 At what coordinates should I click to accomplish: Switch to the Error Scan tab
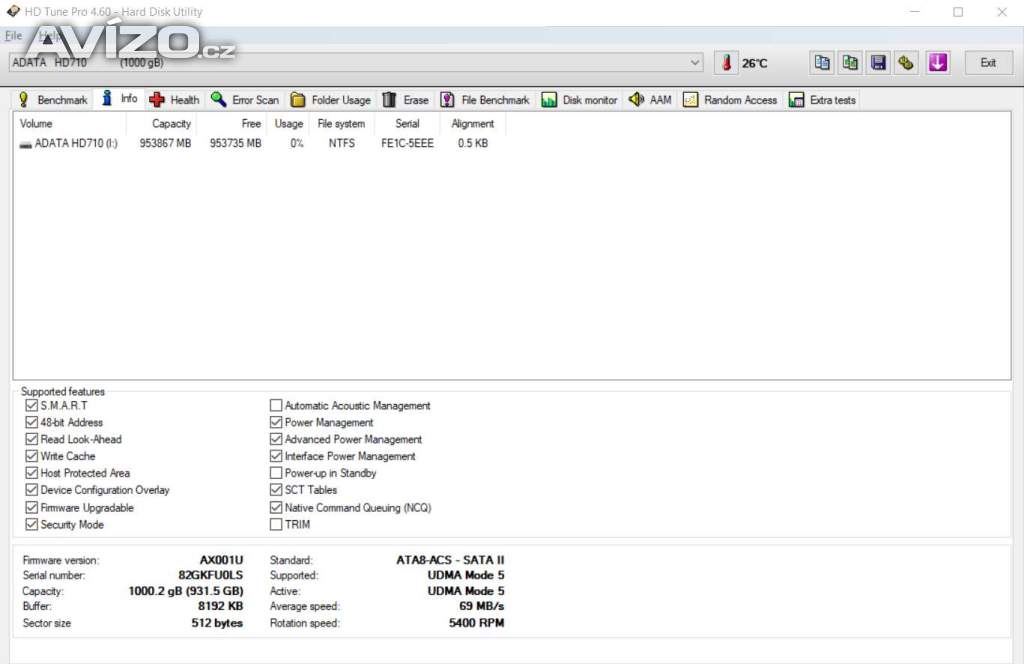[246, 99]
